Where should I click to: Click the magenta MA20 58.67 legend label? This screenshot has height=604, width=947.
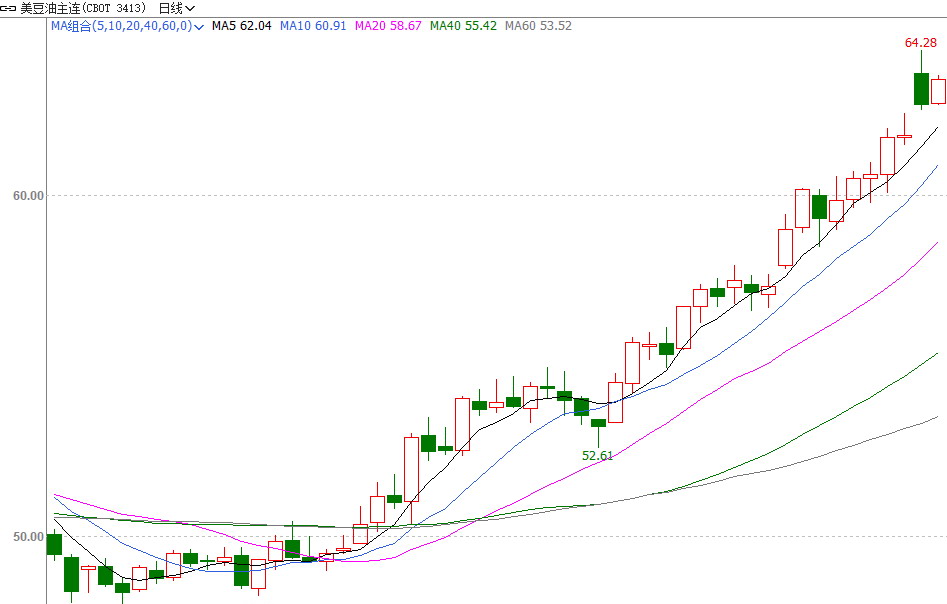[388, 26]
